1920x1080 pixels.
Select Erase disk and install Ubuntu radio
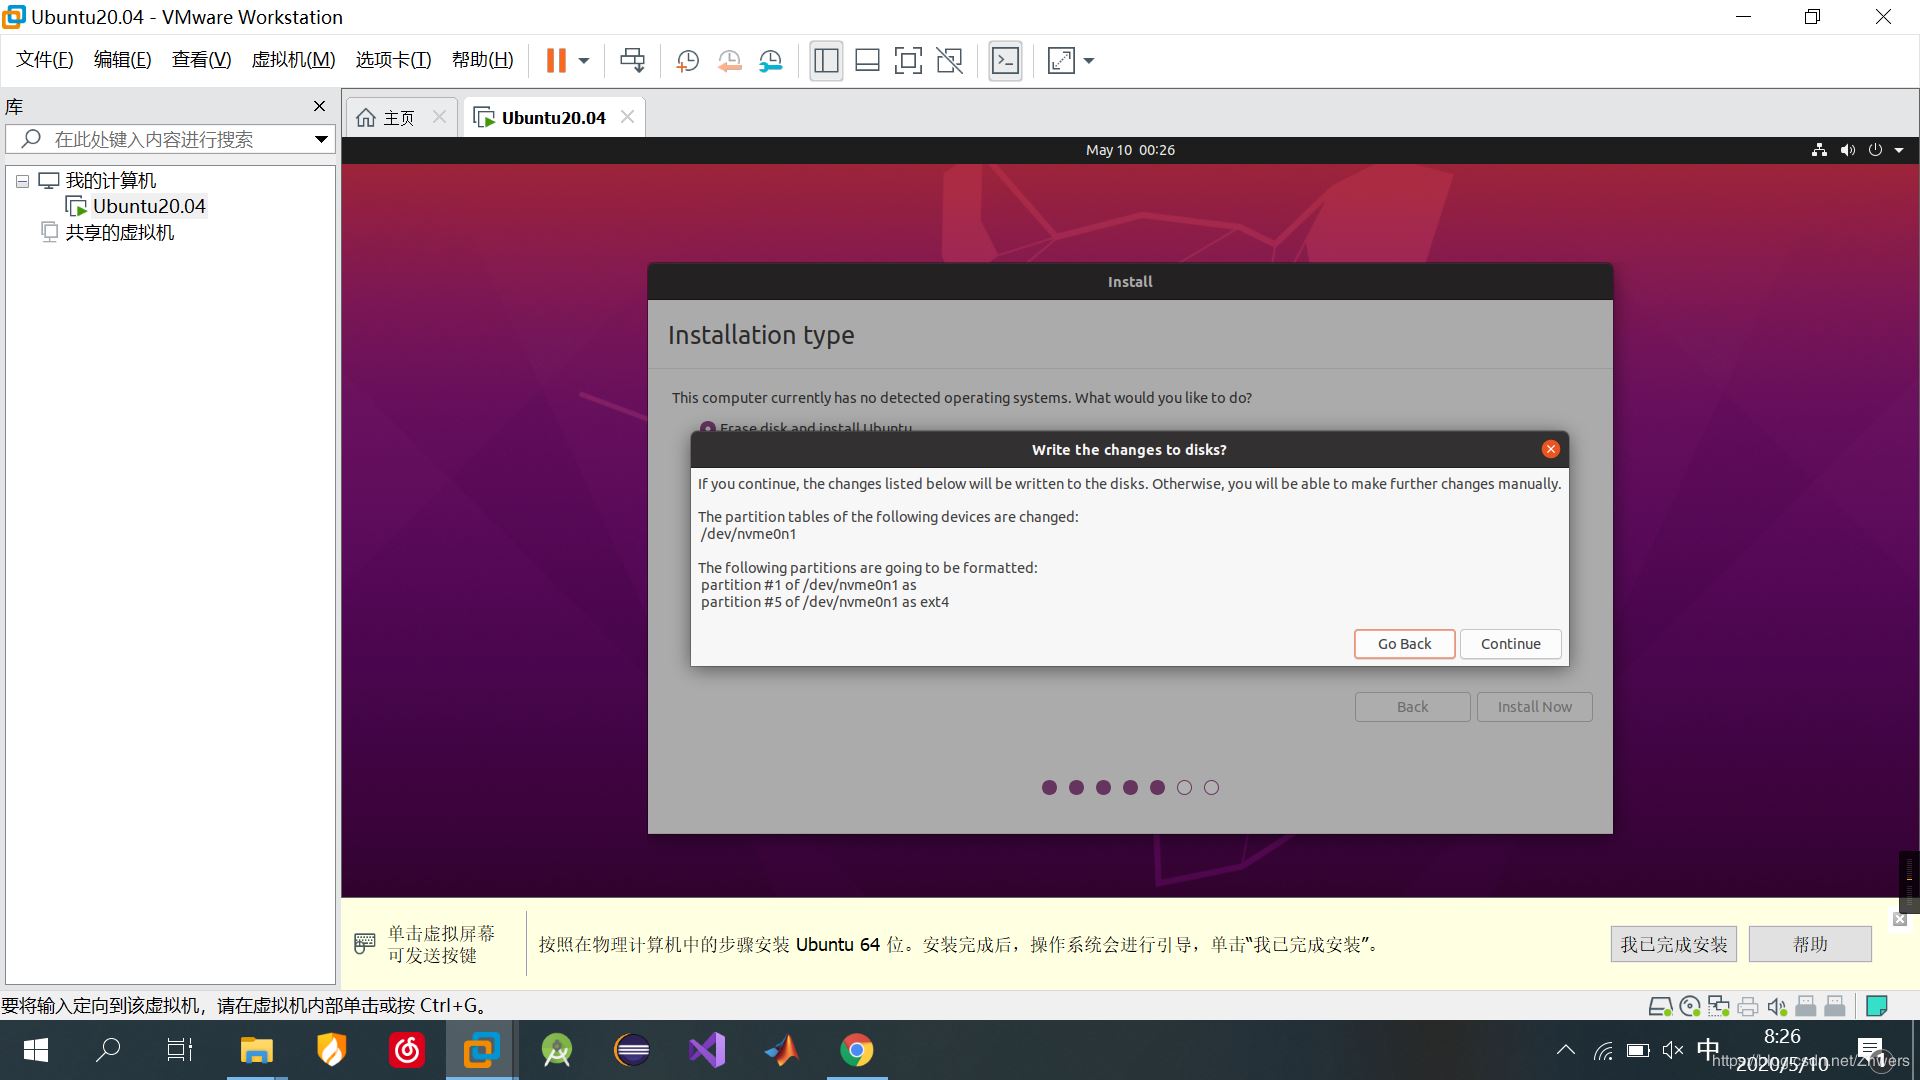[x=708, y=428]
